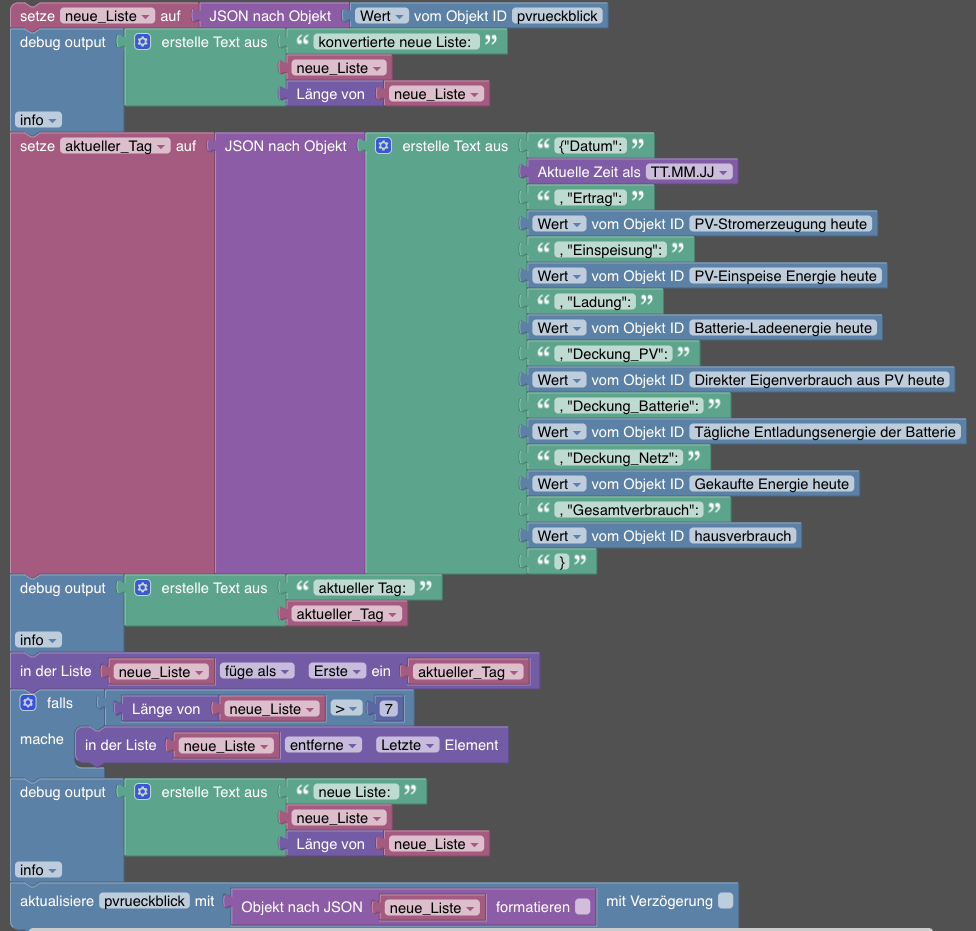Open the TT.MM.JJ time format dropdown

[x=689, y=172]
